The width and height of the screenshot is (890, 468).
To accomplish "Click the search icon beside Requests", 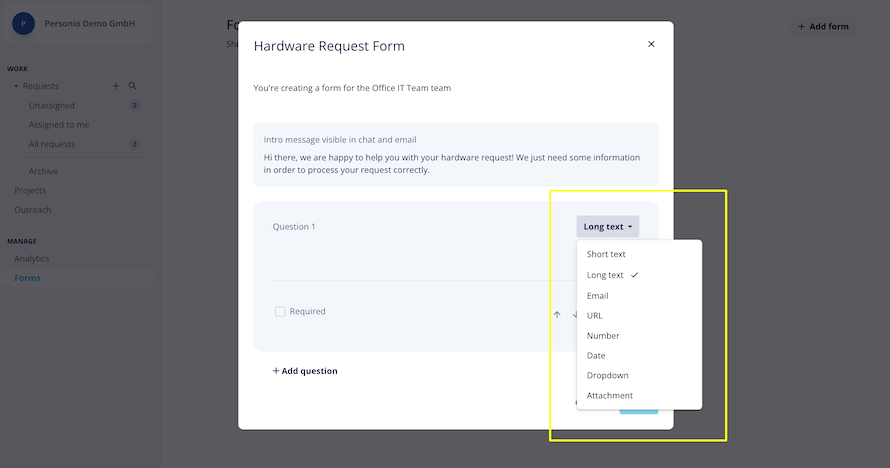I will (133, 86).
